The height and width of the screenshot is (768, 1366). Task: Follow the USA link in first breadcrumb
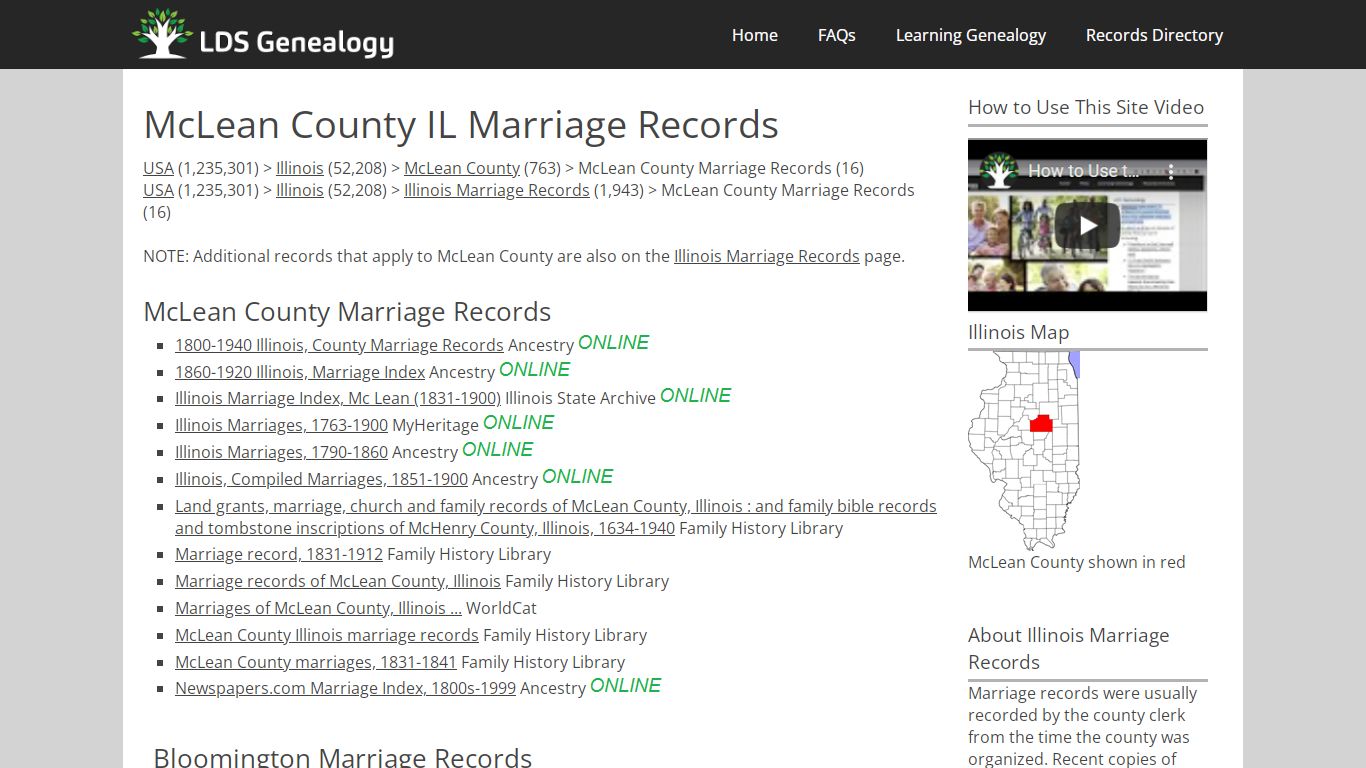(x=158, y=168)
